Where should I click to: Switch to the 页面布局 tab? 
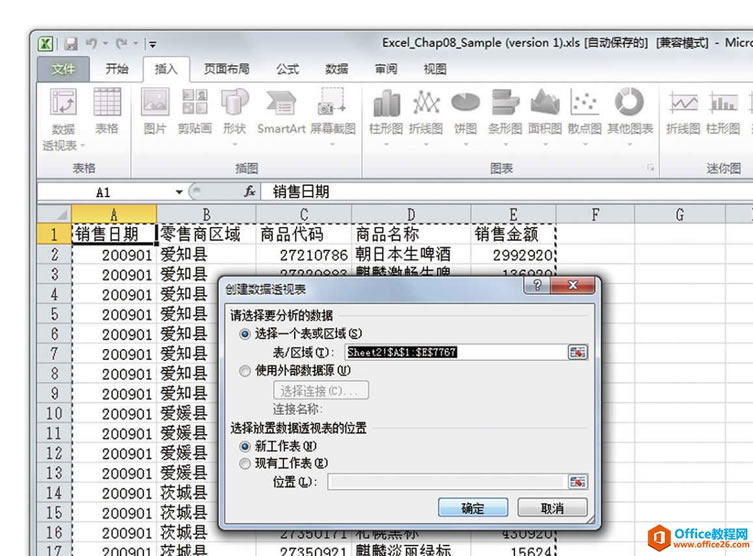[x=227, y=69]
